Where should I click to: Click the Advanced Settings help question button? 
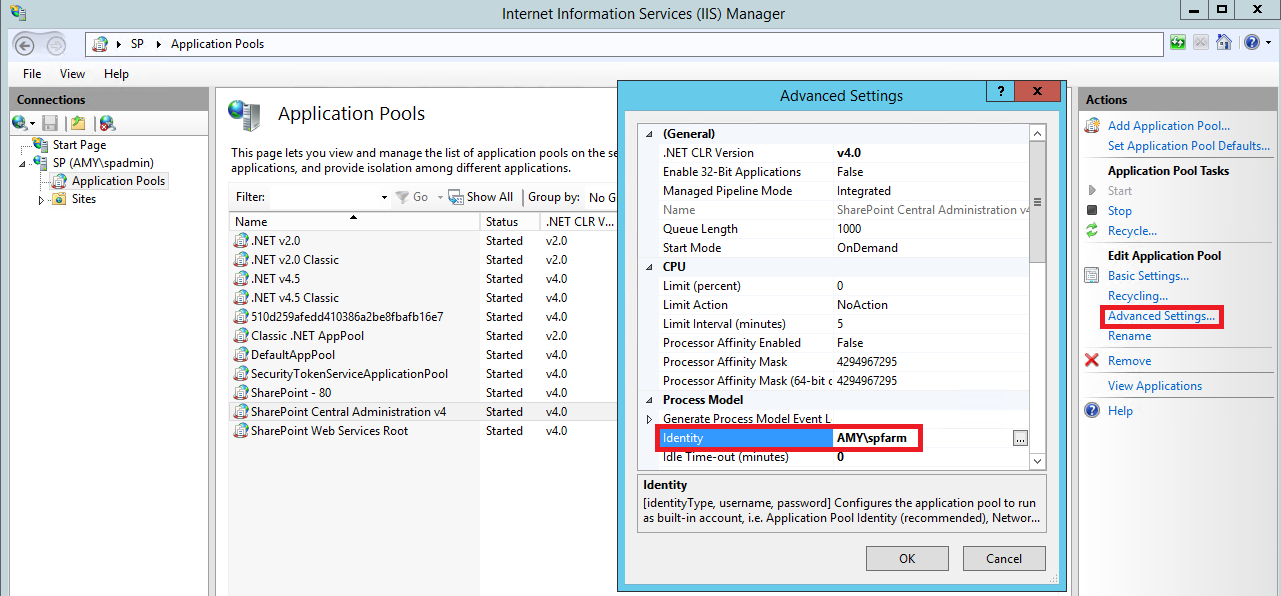tap(1000, 92)
